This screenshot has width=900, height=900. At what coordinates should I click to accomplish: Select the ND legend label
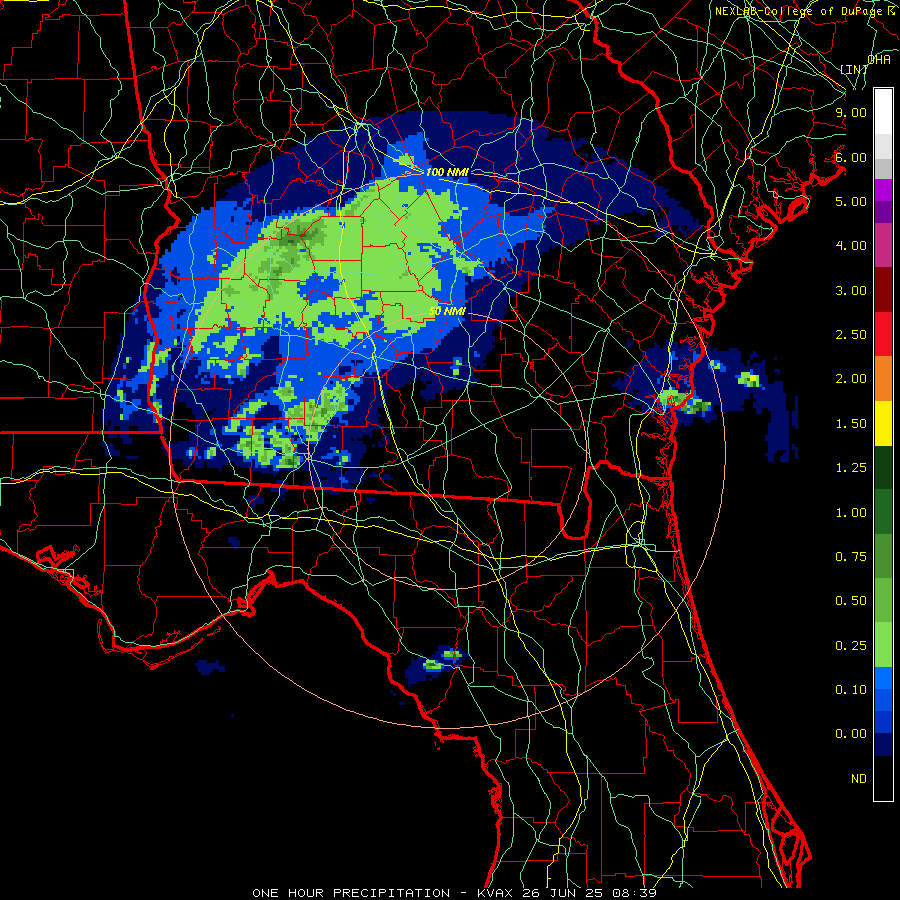[x=859, y=779]
